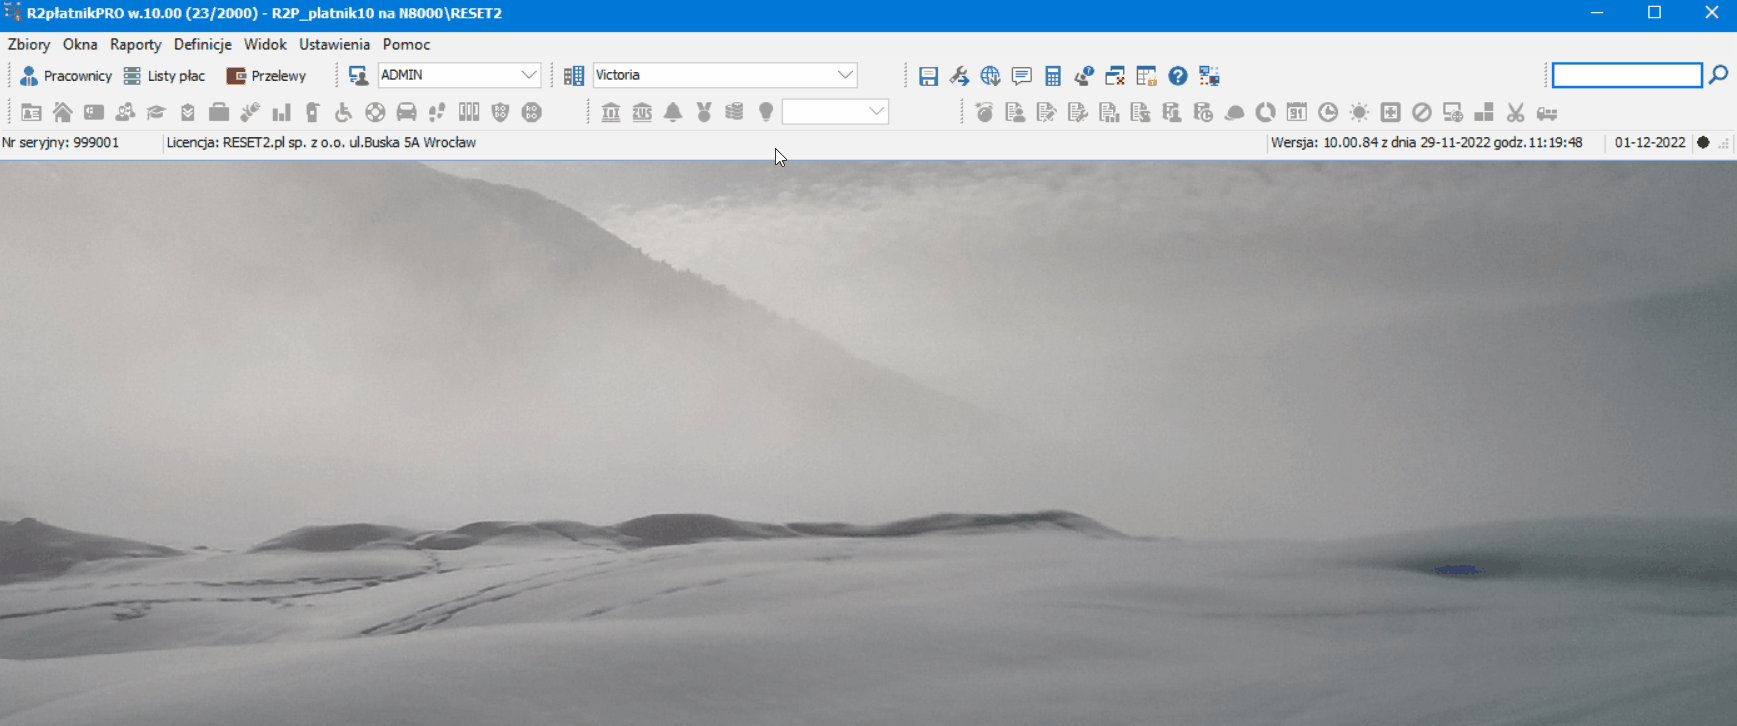Click the scissors icon
The width and height of the screenshot is (1737, 726).
1516,112
